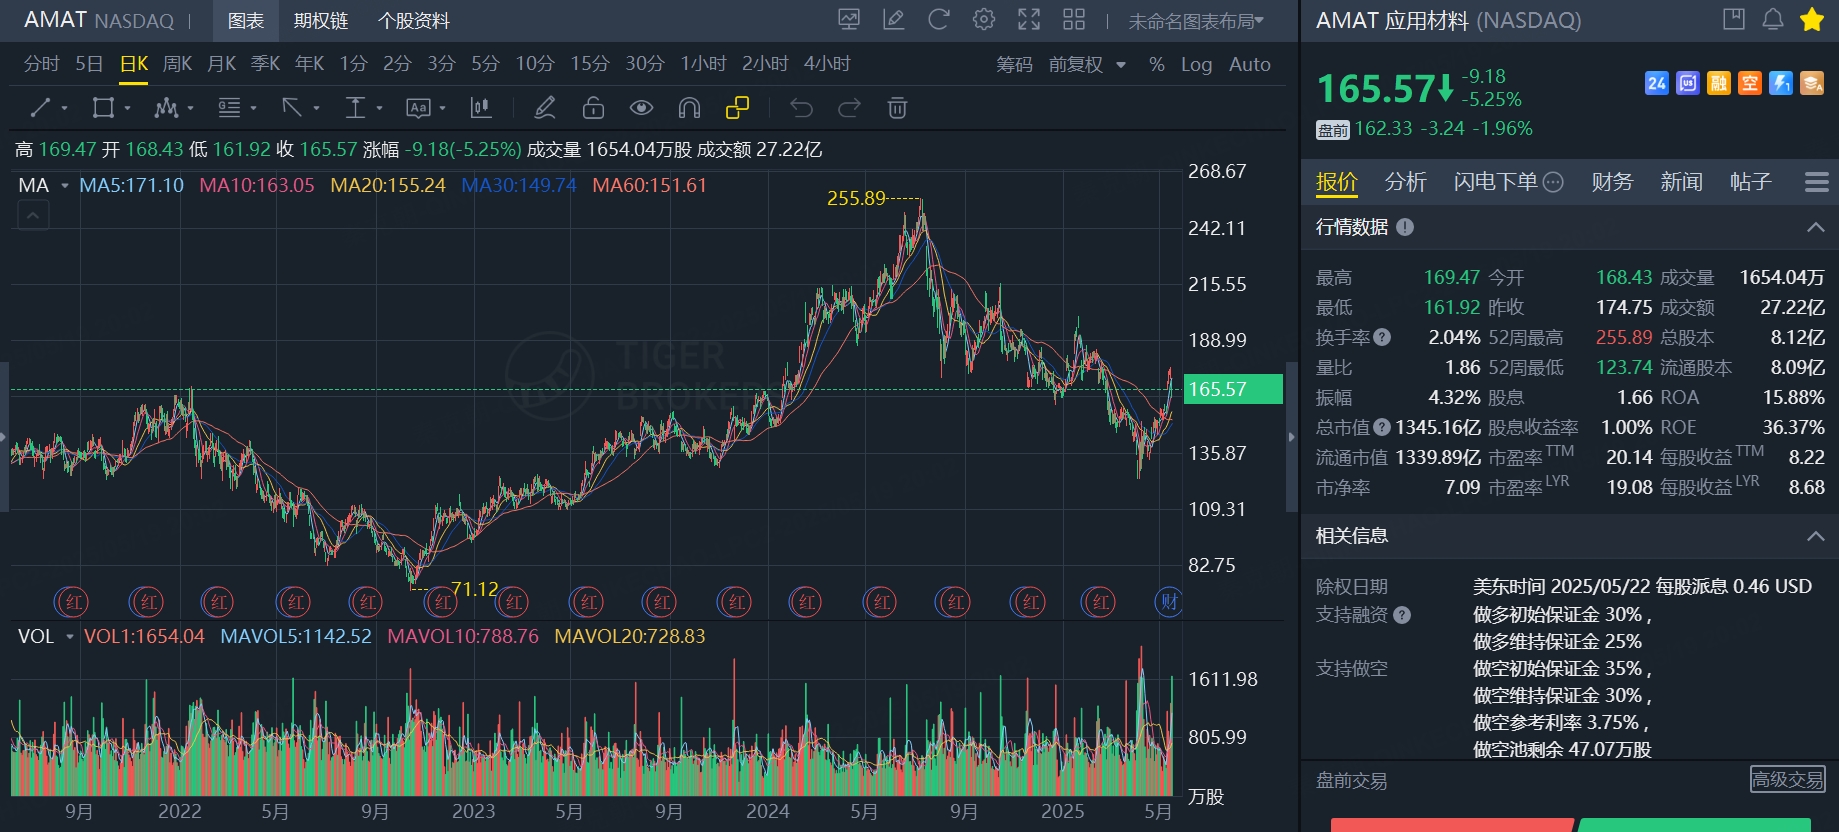
Task: Open the hamburger menu in quote tabs
Action: (1817, 182)
